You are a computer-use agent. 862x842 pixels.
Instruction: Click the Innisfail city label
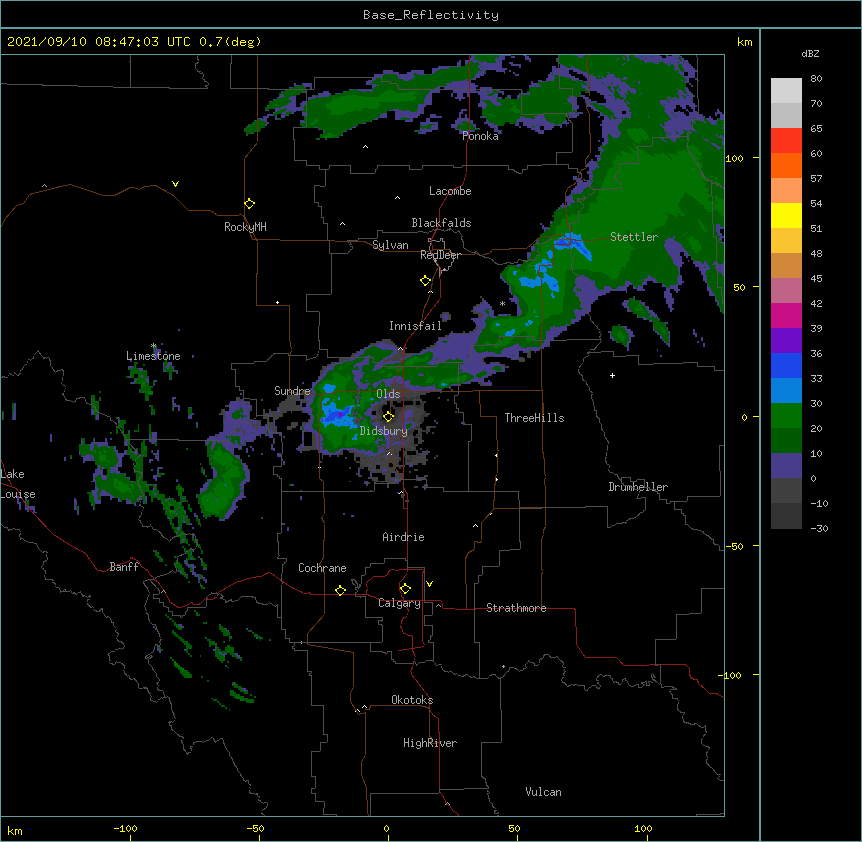[416, 326]
